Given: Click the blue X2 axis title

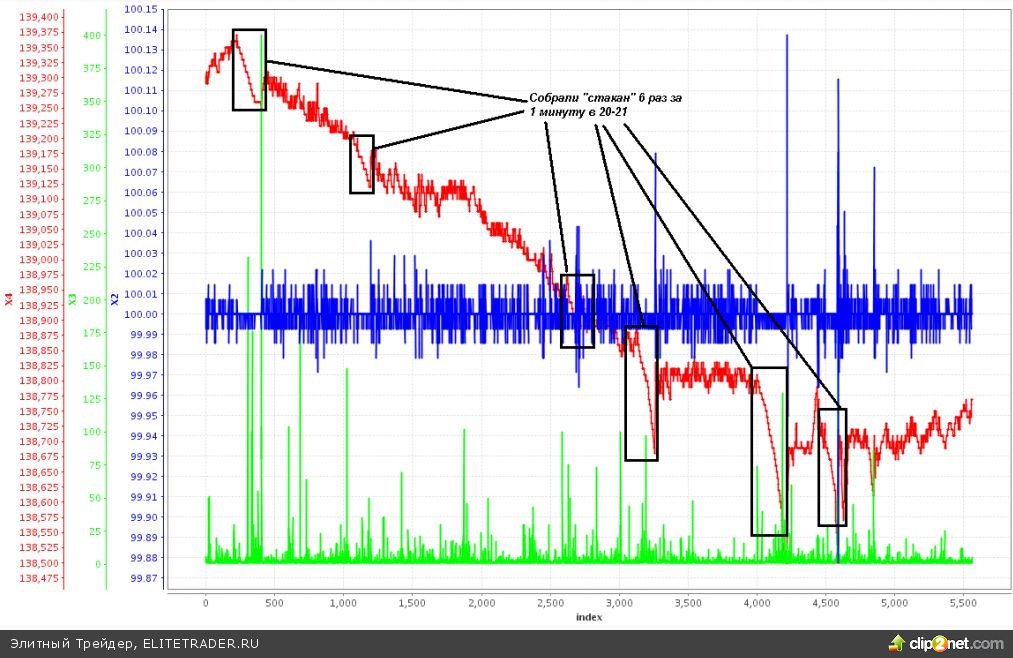Looking at the screenshot, I should click(114, 299).
